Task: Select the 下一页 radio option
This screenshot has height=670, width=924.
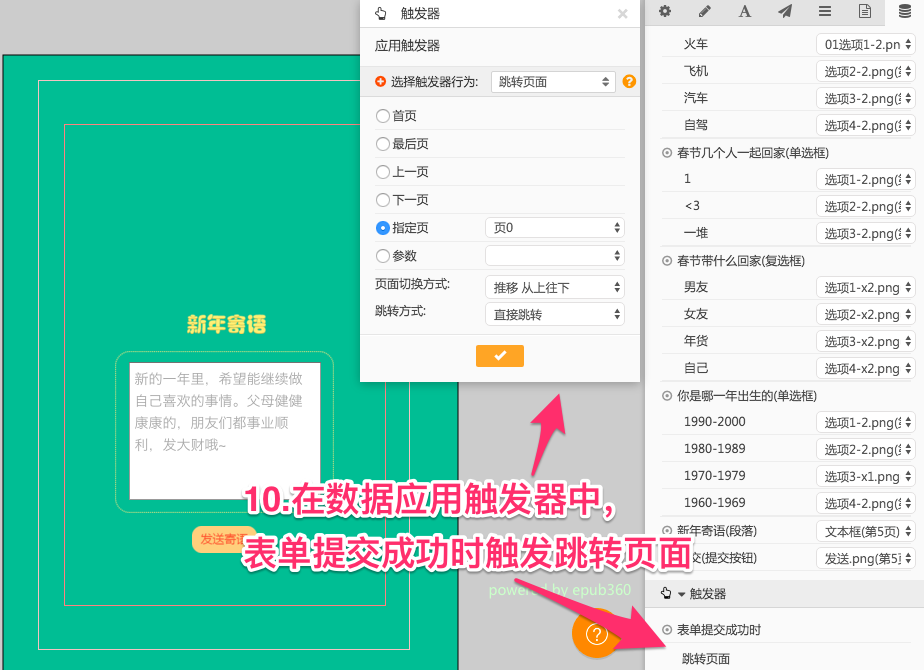Action: 383,200
